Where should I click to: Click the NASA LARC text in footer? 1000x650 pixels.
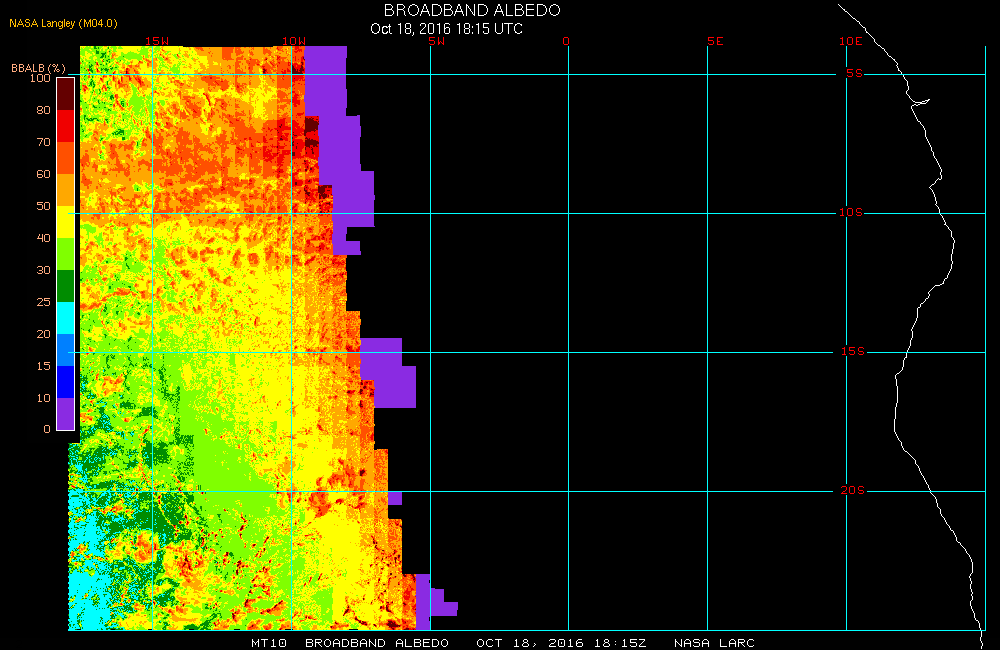tap(714, 642)
